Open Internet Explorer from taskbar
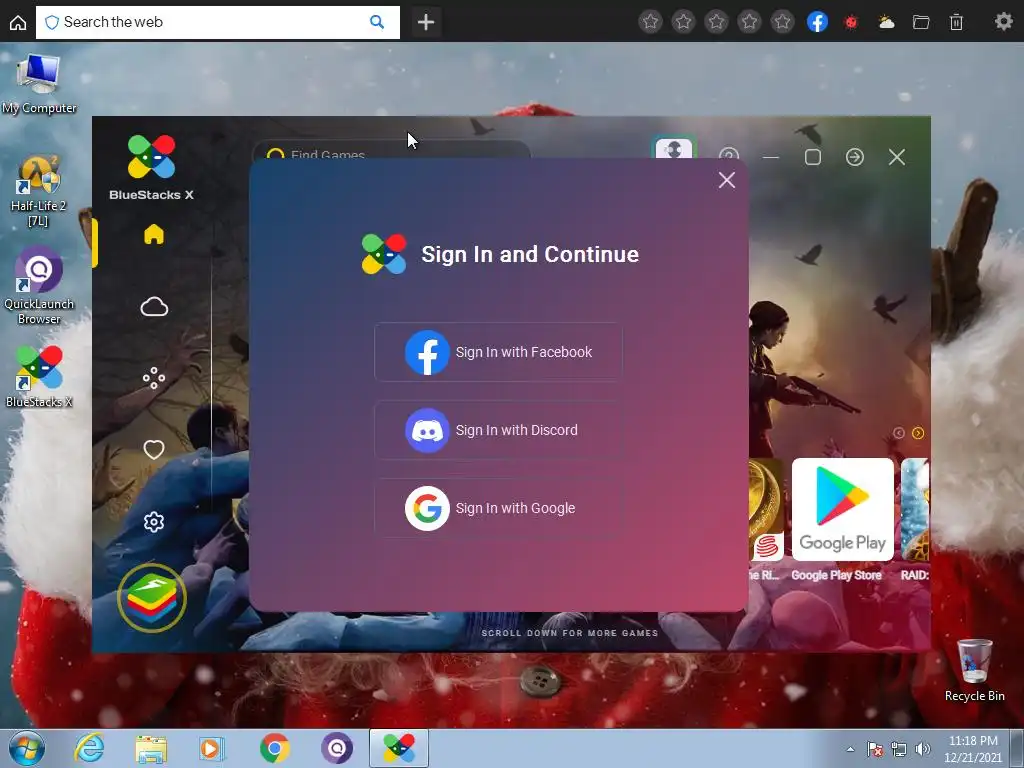Image resolution: width=1024 pixels, height=768 pixels. [89, 748]
